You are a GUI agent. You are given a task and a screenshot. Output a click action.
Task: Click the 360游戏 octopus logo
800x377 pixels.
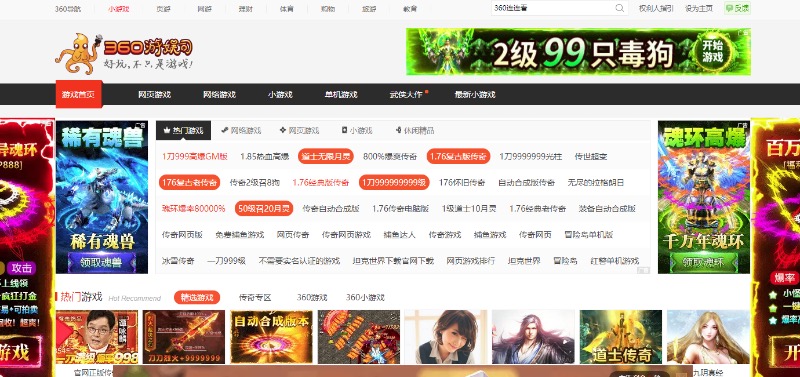coord(124,54)
